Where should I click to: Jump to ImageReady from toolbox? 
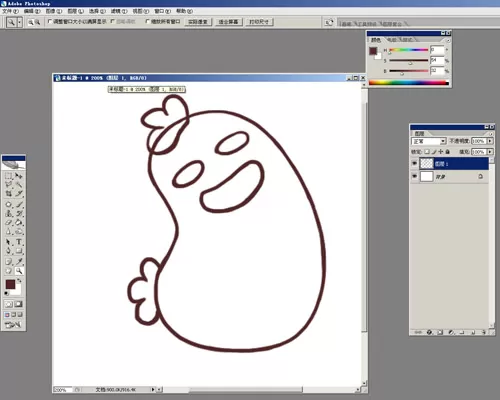(x=13, y=324)
